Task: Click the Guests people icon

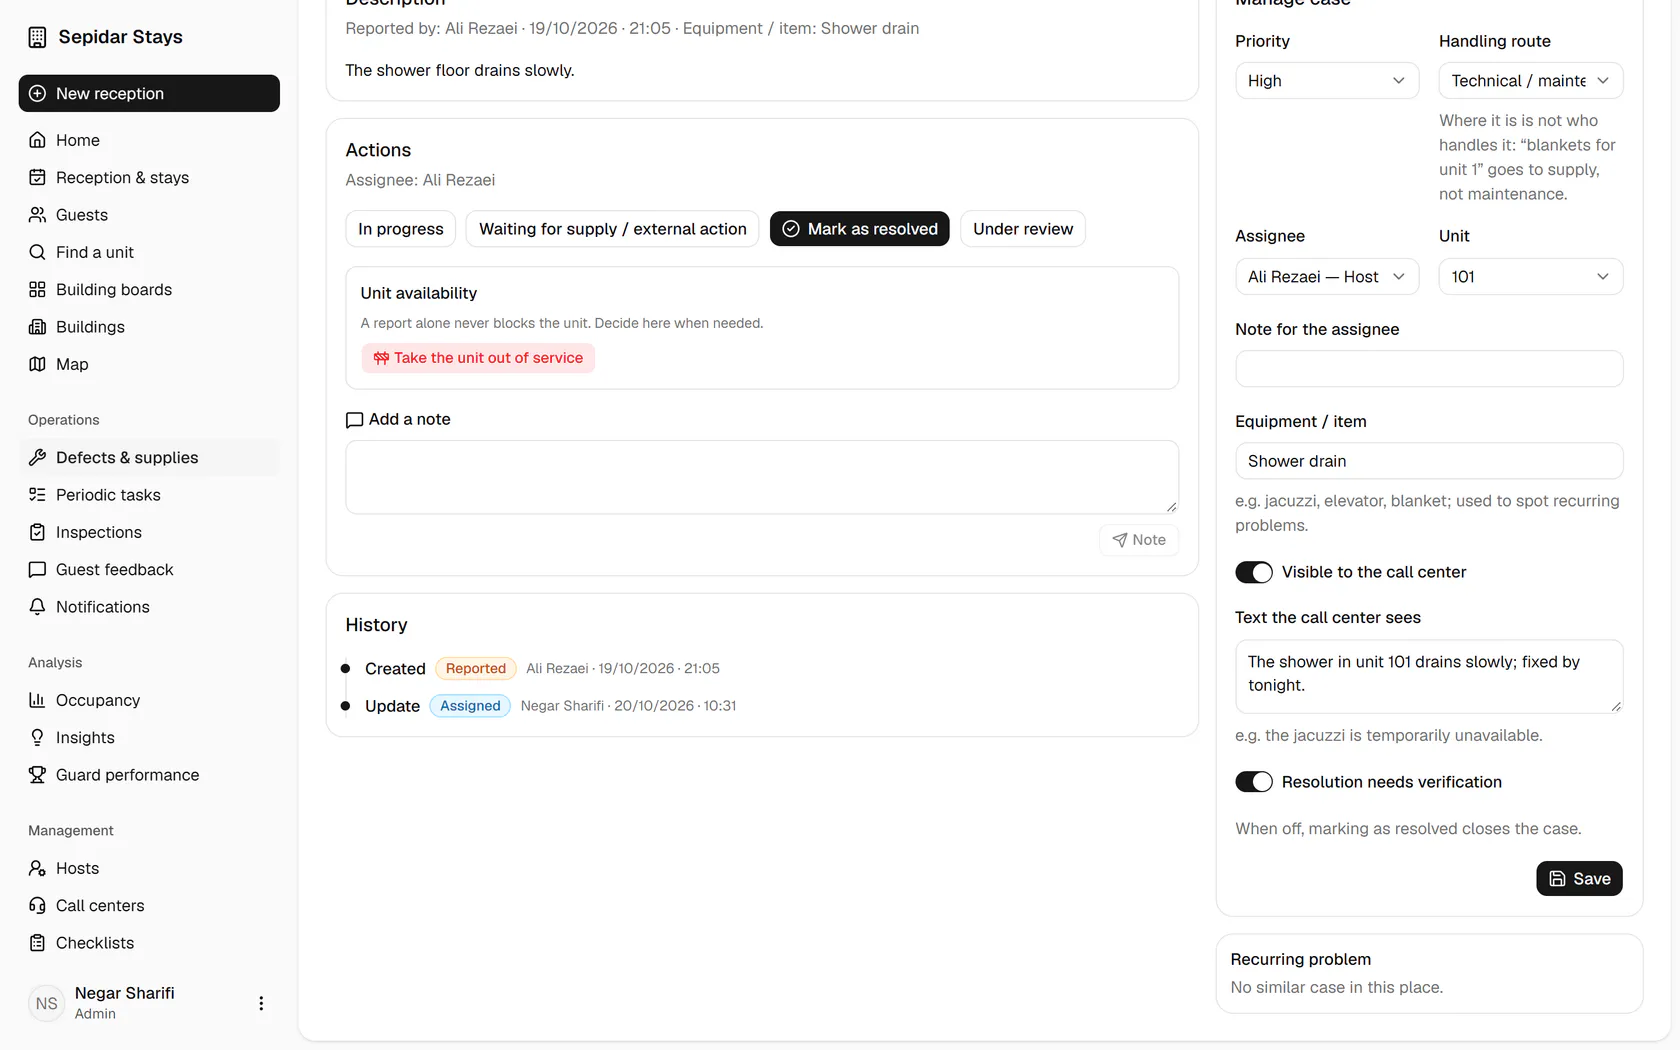Action: 37,215
